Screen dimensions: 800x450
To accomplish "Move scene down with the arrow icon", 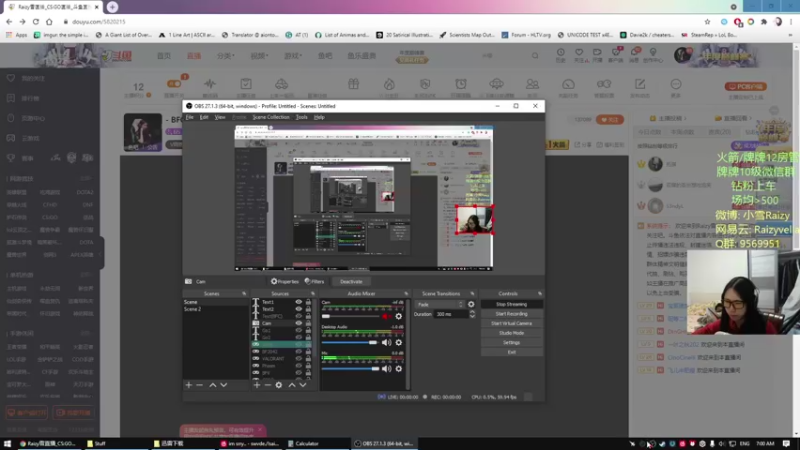I will (x=223, y=385).
